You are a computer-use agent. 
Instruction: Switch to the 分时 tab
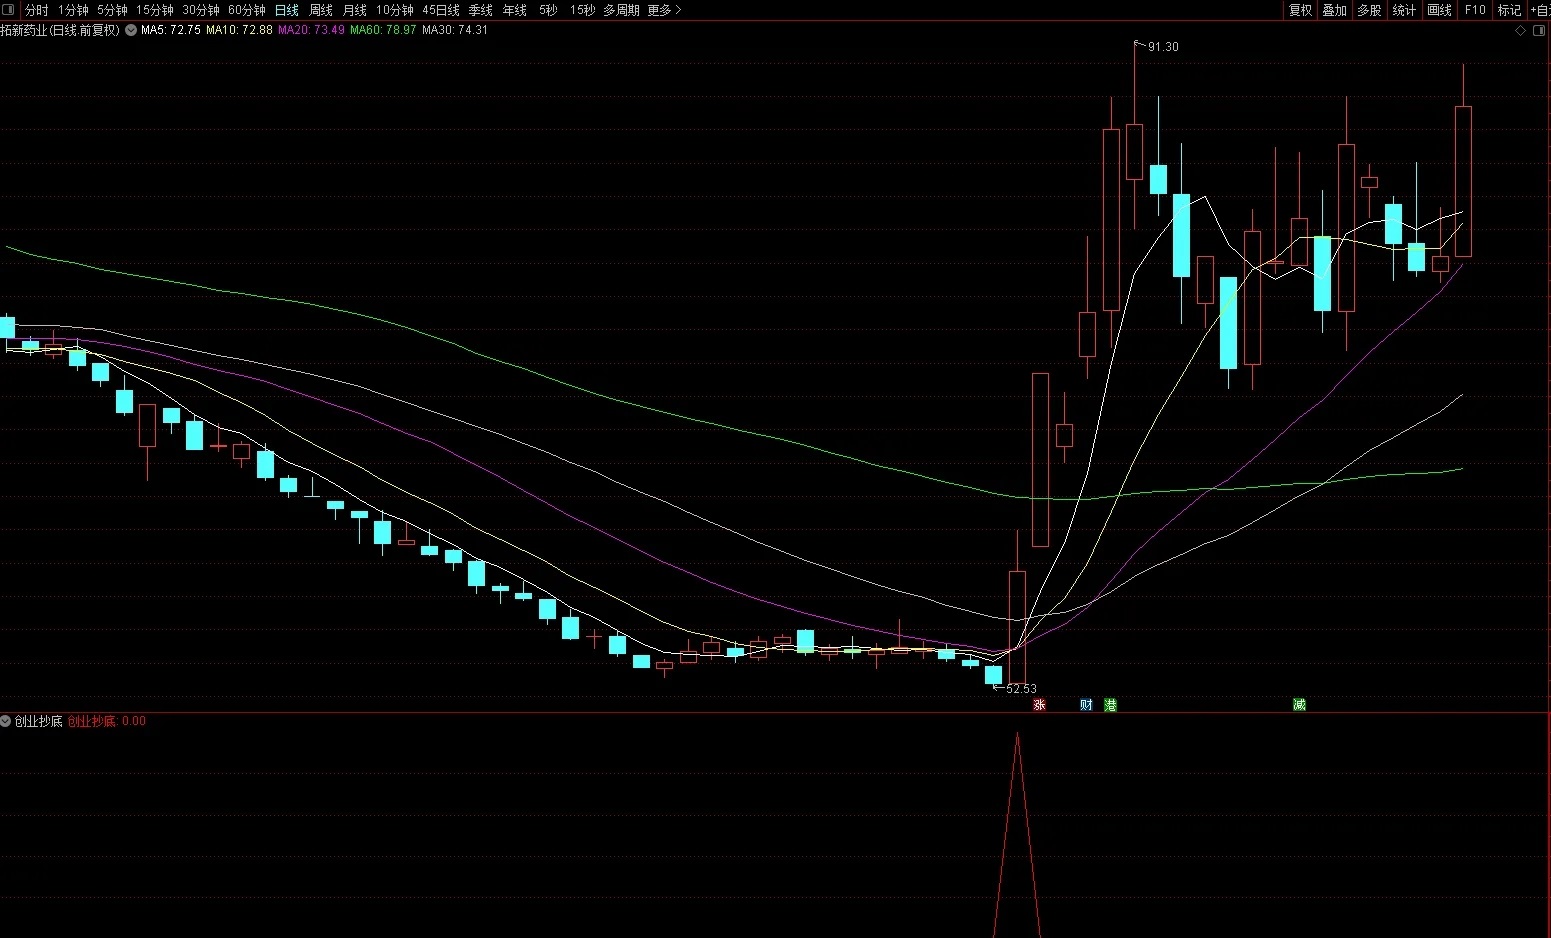click(x=37, y=10)
